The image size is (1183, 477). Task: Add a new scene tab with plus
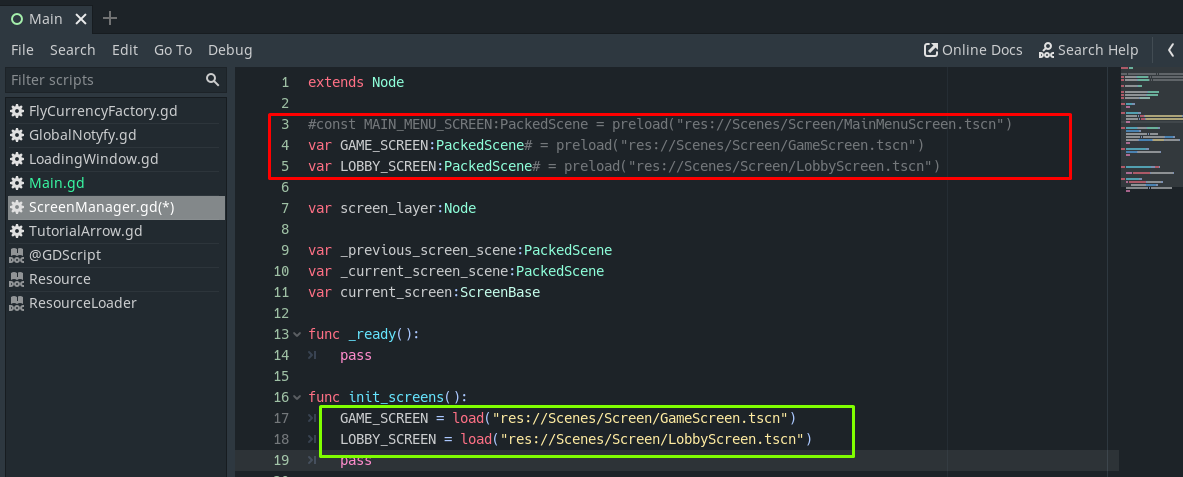click(x=110, y=18)
